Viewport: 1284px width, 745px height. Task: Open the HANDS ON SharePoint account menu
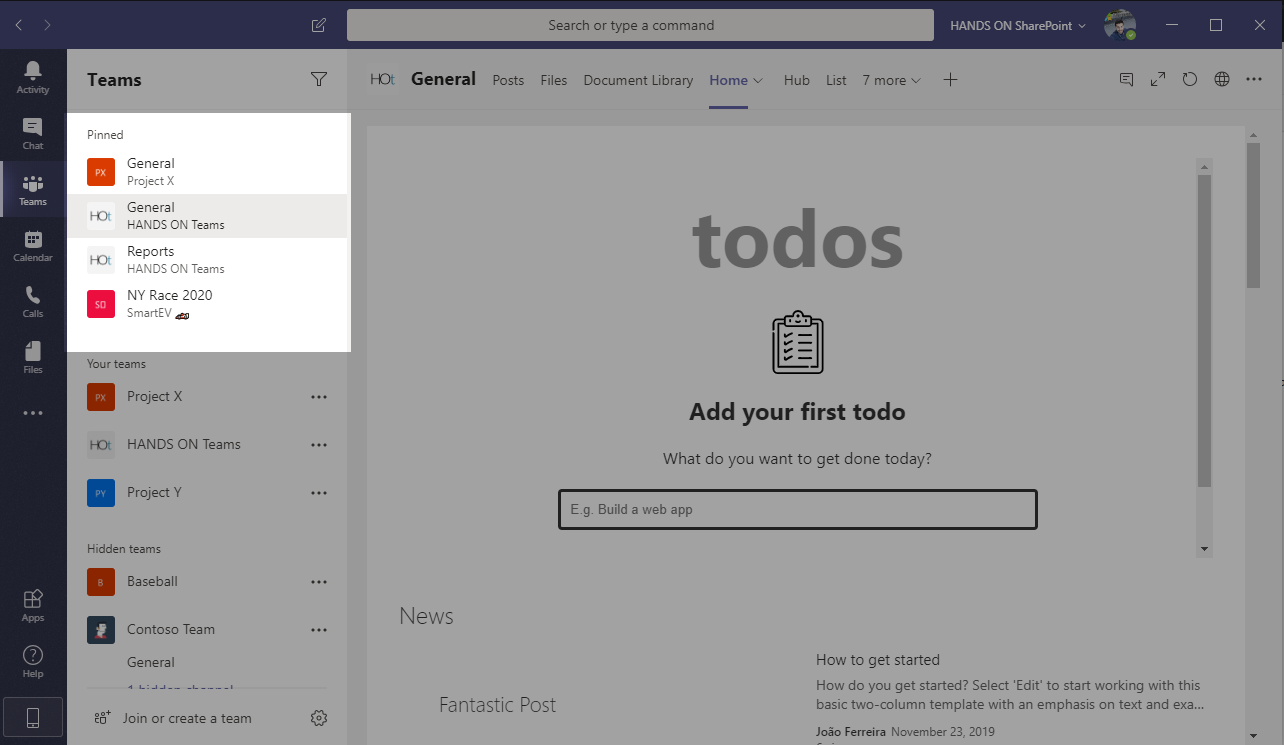click(x=1017, y=24)
